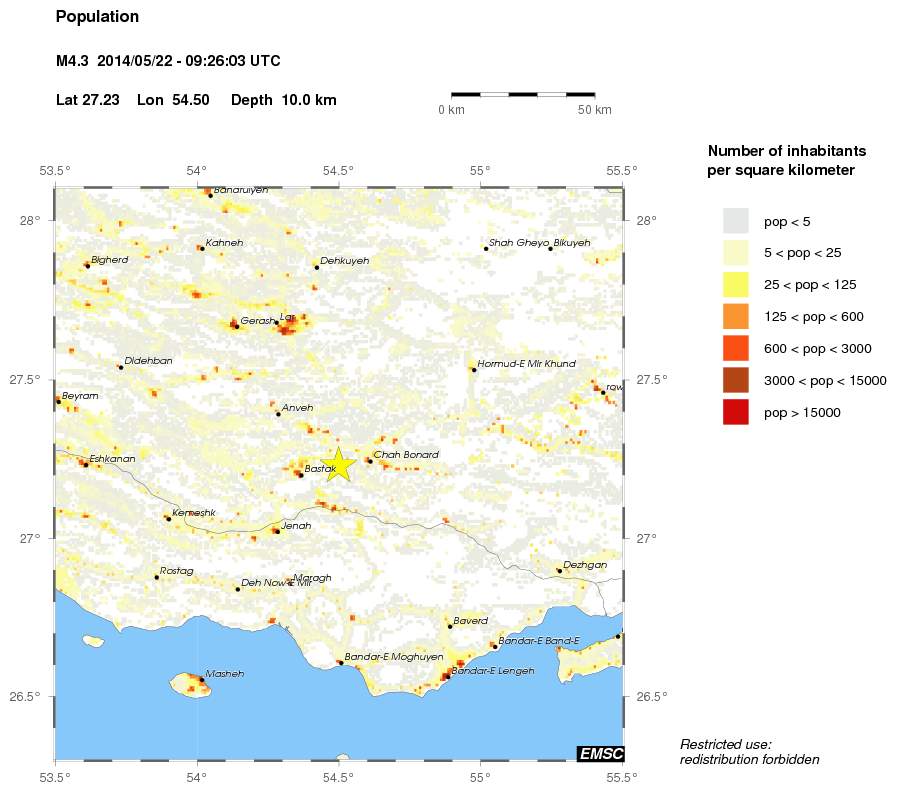
Task: Click the 'M4.3 2014/05/22 - 09:26:03 UTC' line
Action: pos(168,61)
